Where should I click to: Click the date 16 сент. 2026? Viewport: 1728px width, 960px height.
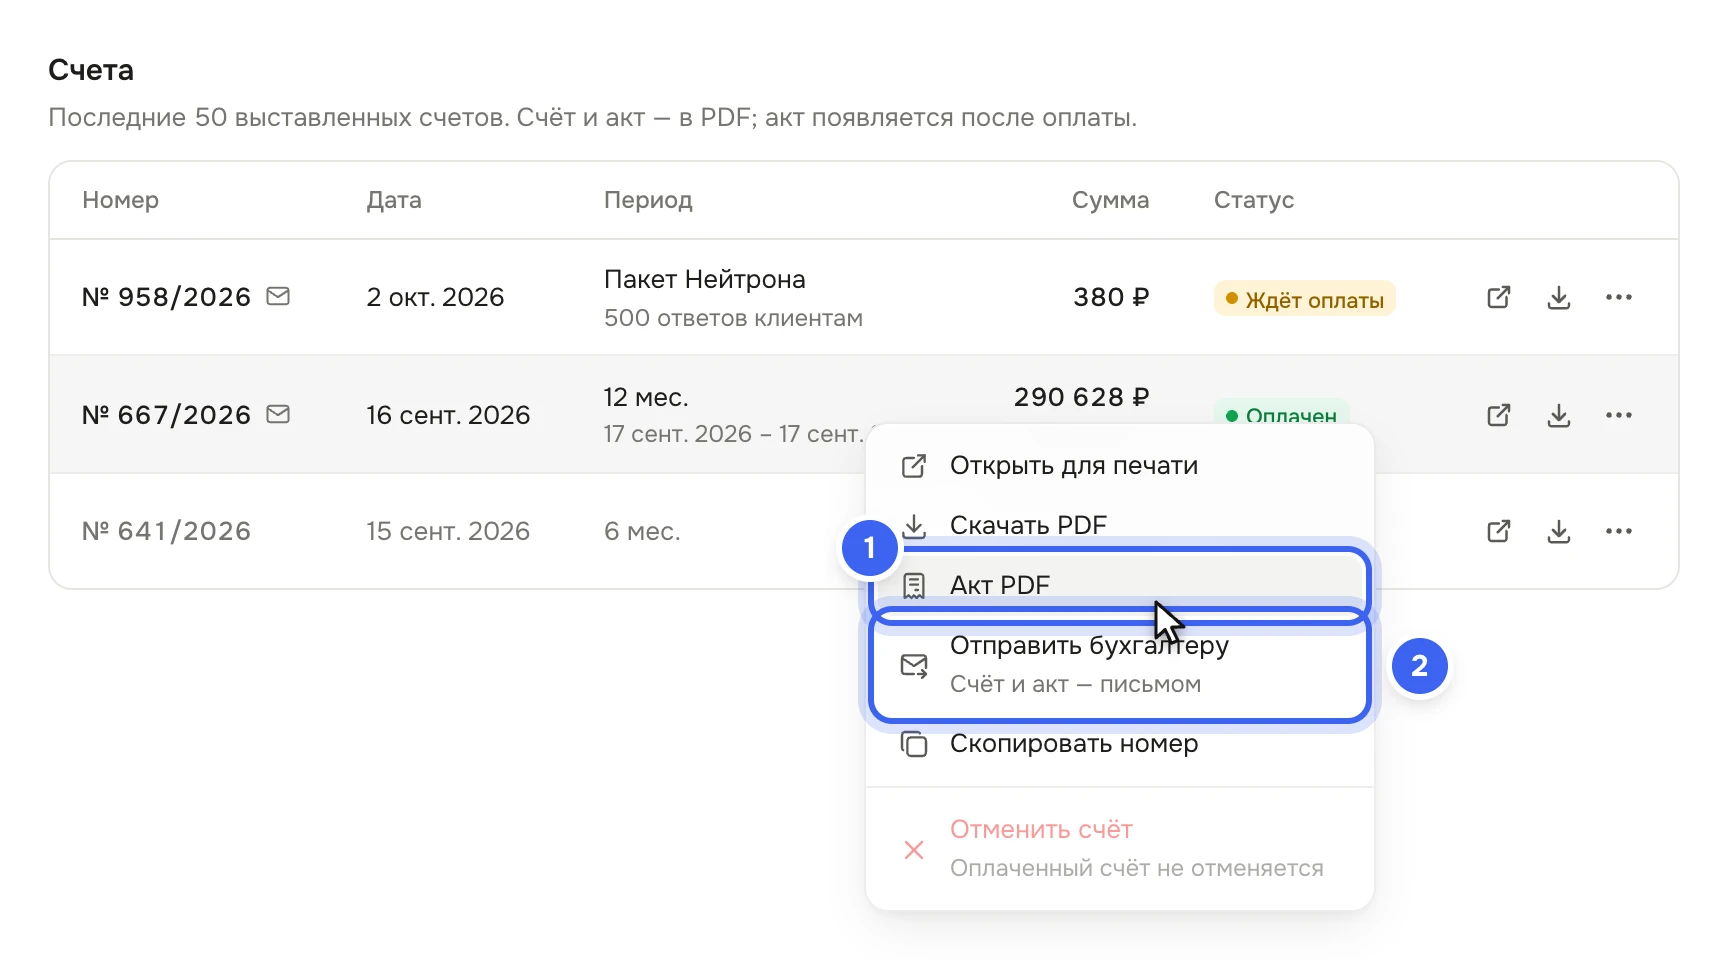(x=448, y=415)
